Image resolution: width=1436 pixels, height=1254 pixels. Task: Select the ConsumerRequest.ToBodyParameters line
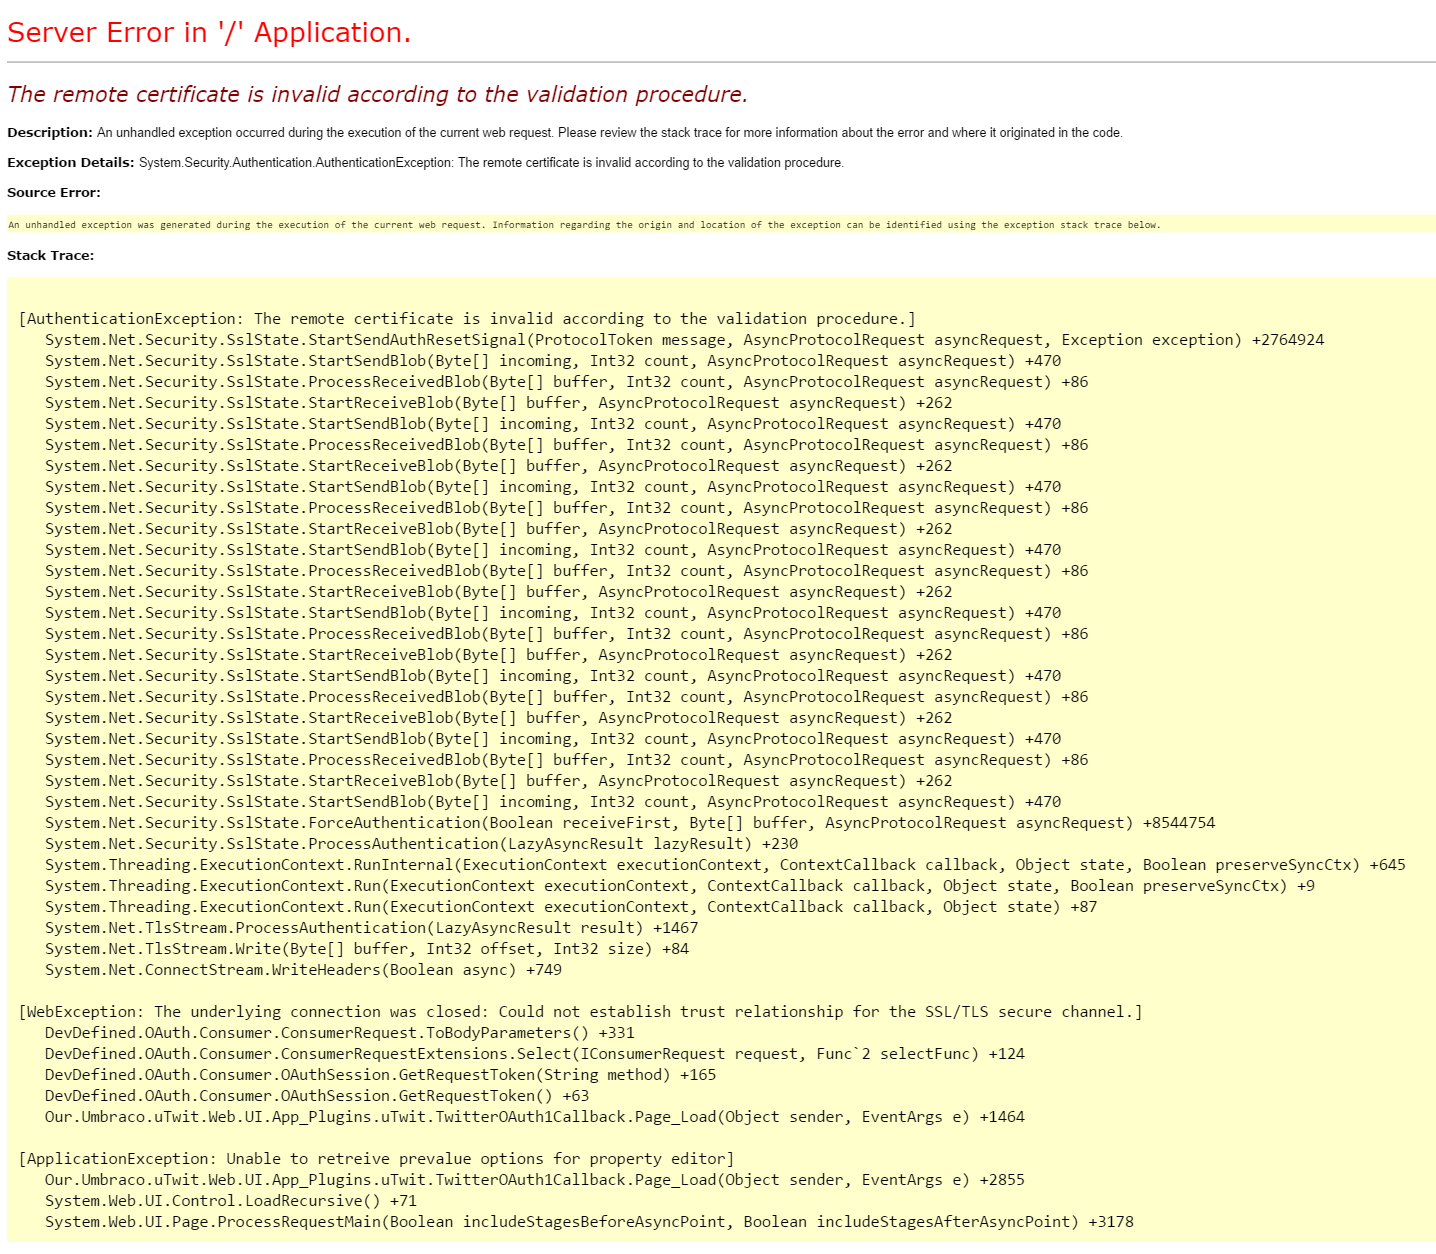pyautogui.click(x=339, y=1033)
